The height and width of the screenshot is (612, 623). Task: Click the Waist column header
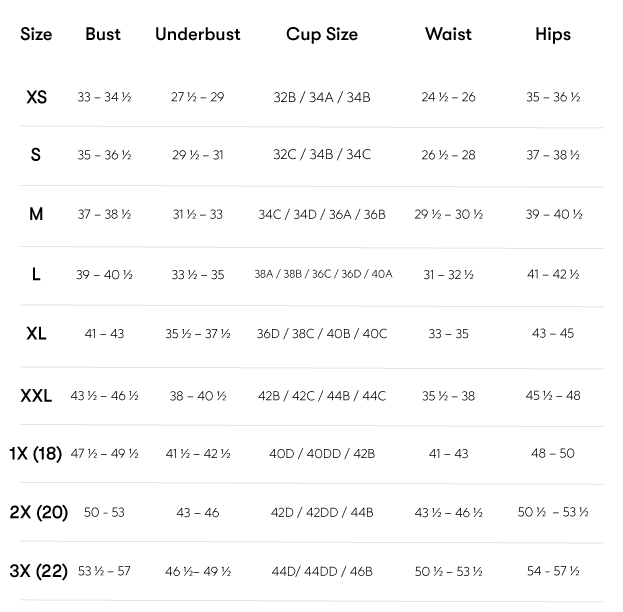click(x=448, y=34)
